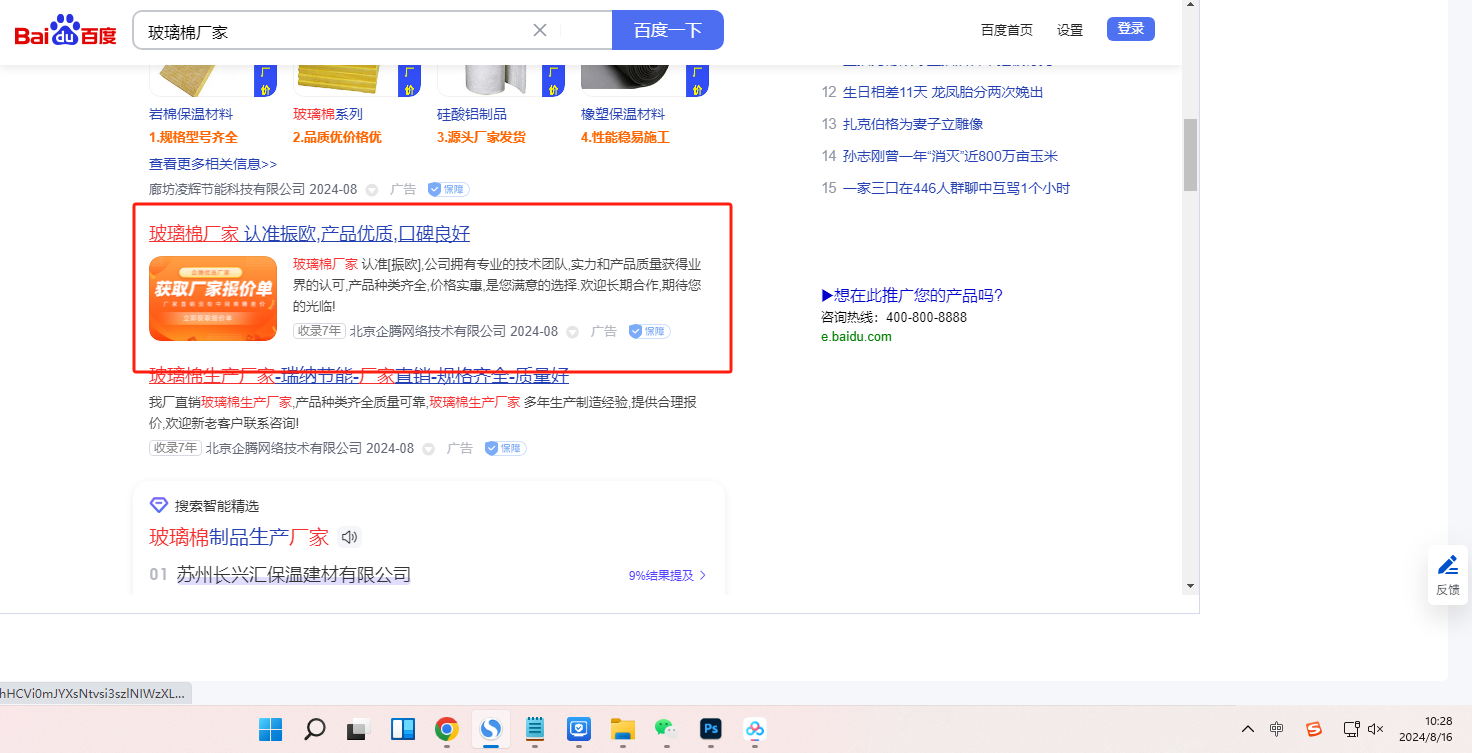The image size is (1472, 753).
Task: Open Baidu Netdisk from the taskbar
Action: tap(755, 729)
